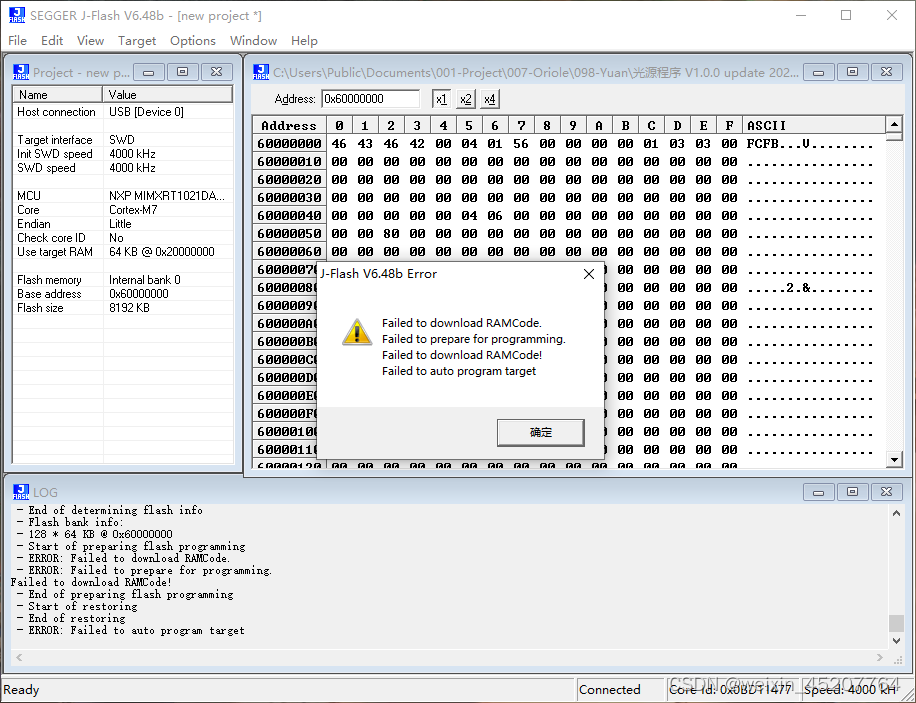This screenshot has width=916, height=703.
Task: Click the Connected status bar entry
Action: [x=609, y=690]
